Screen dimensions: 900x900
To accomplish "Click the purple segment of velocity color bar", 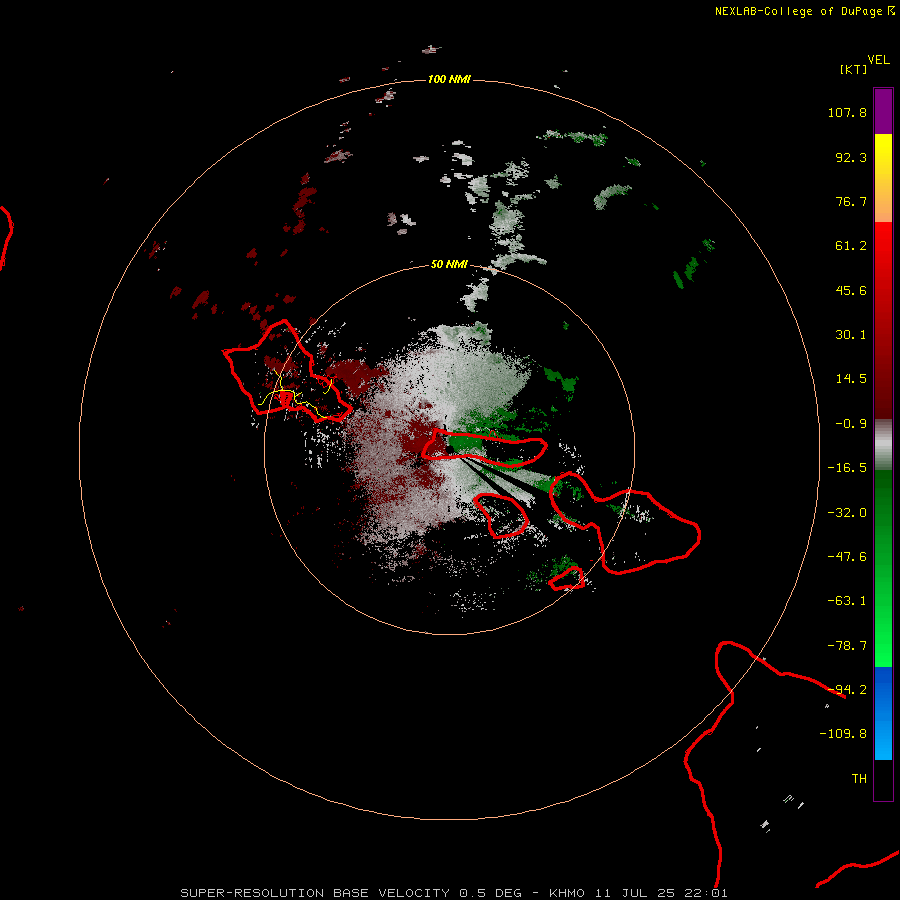I will click(883, 111).
